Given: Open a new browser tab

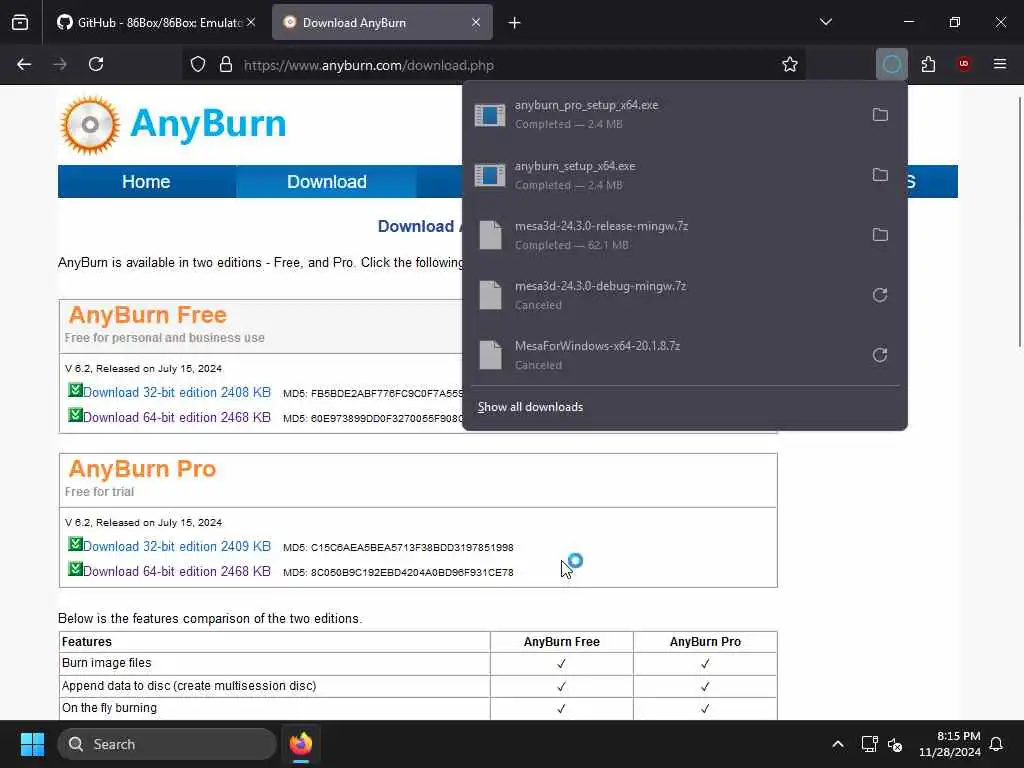Looking at the screenshot, I should tap(515, 23).
